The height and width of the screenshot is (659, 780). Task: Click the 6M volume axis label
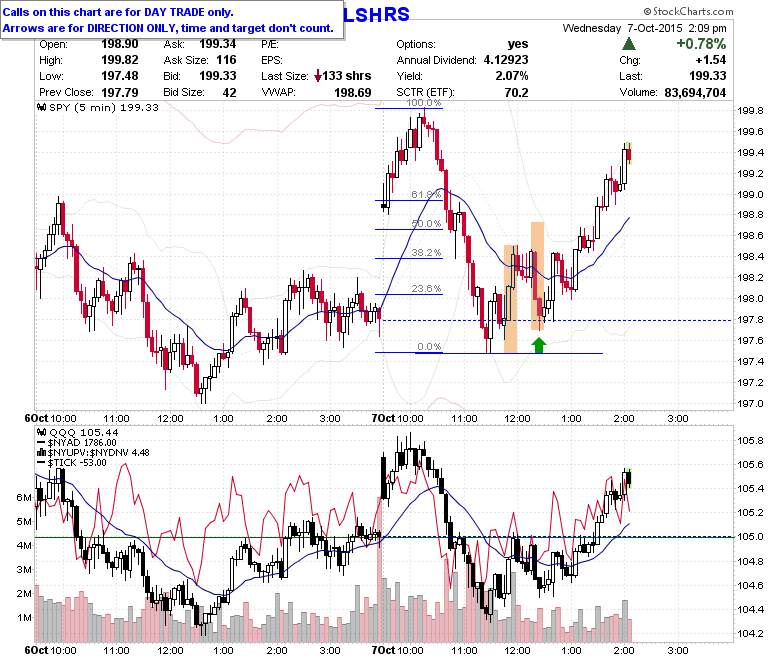pyautogui.click(x=24, y=497)
